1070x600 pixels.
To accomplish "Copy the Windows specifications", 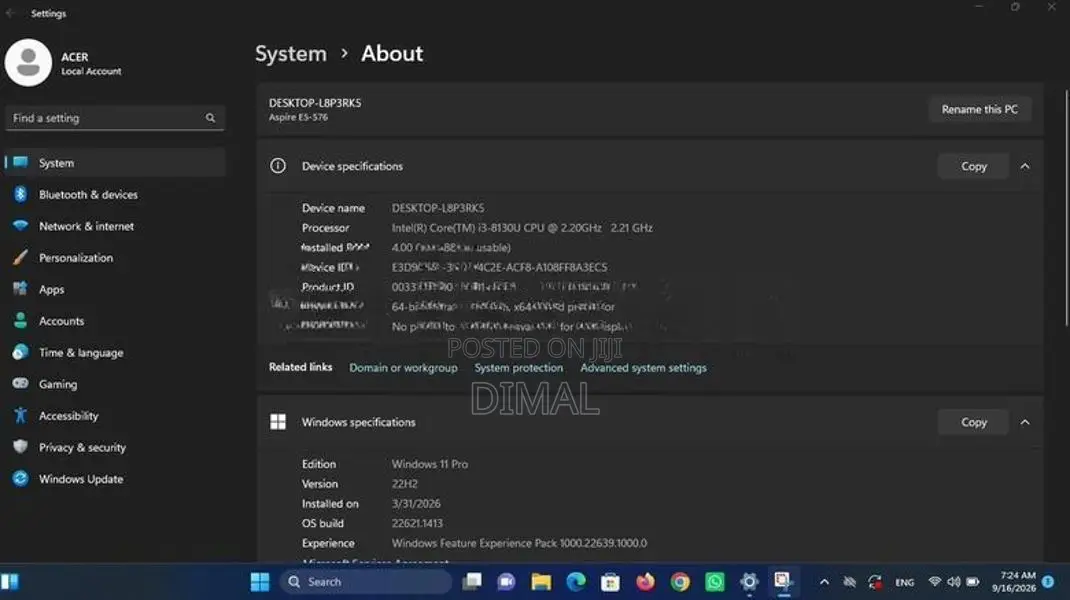I will (x=974, y=423).
